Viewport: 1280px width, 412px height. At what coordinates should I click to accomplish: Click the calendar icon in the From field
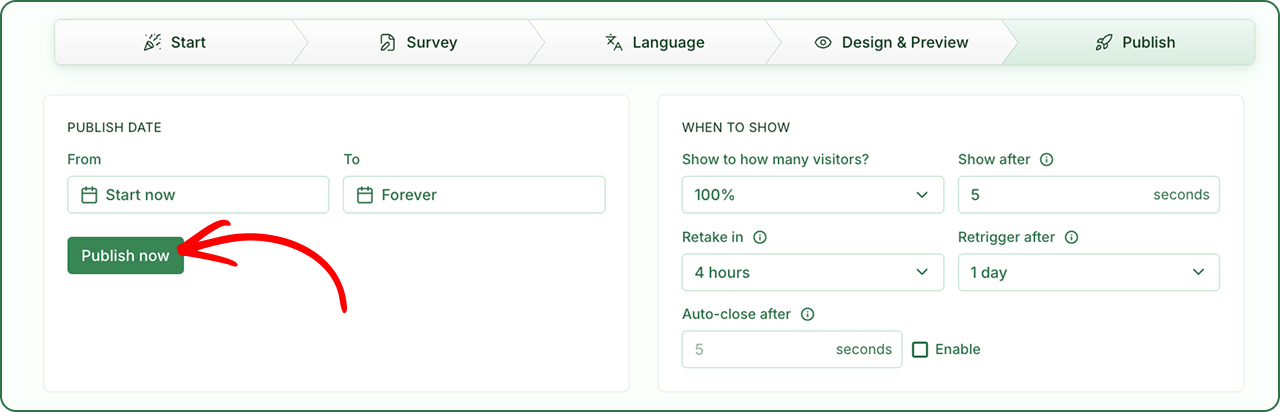[89, 195]
